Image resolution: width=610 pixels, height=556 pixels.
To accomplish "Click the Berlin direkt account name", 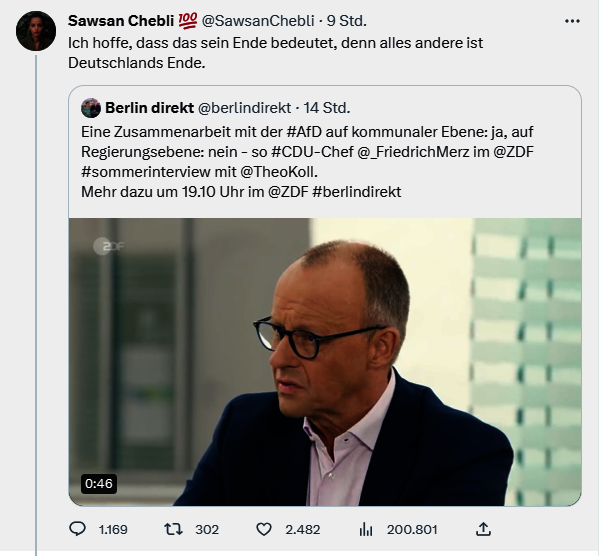I will click(150, 108).
